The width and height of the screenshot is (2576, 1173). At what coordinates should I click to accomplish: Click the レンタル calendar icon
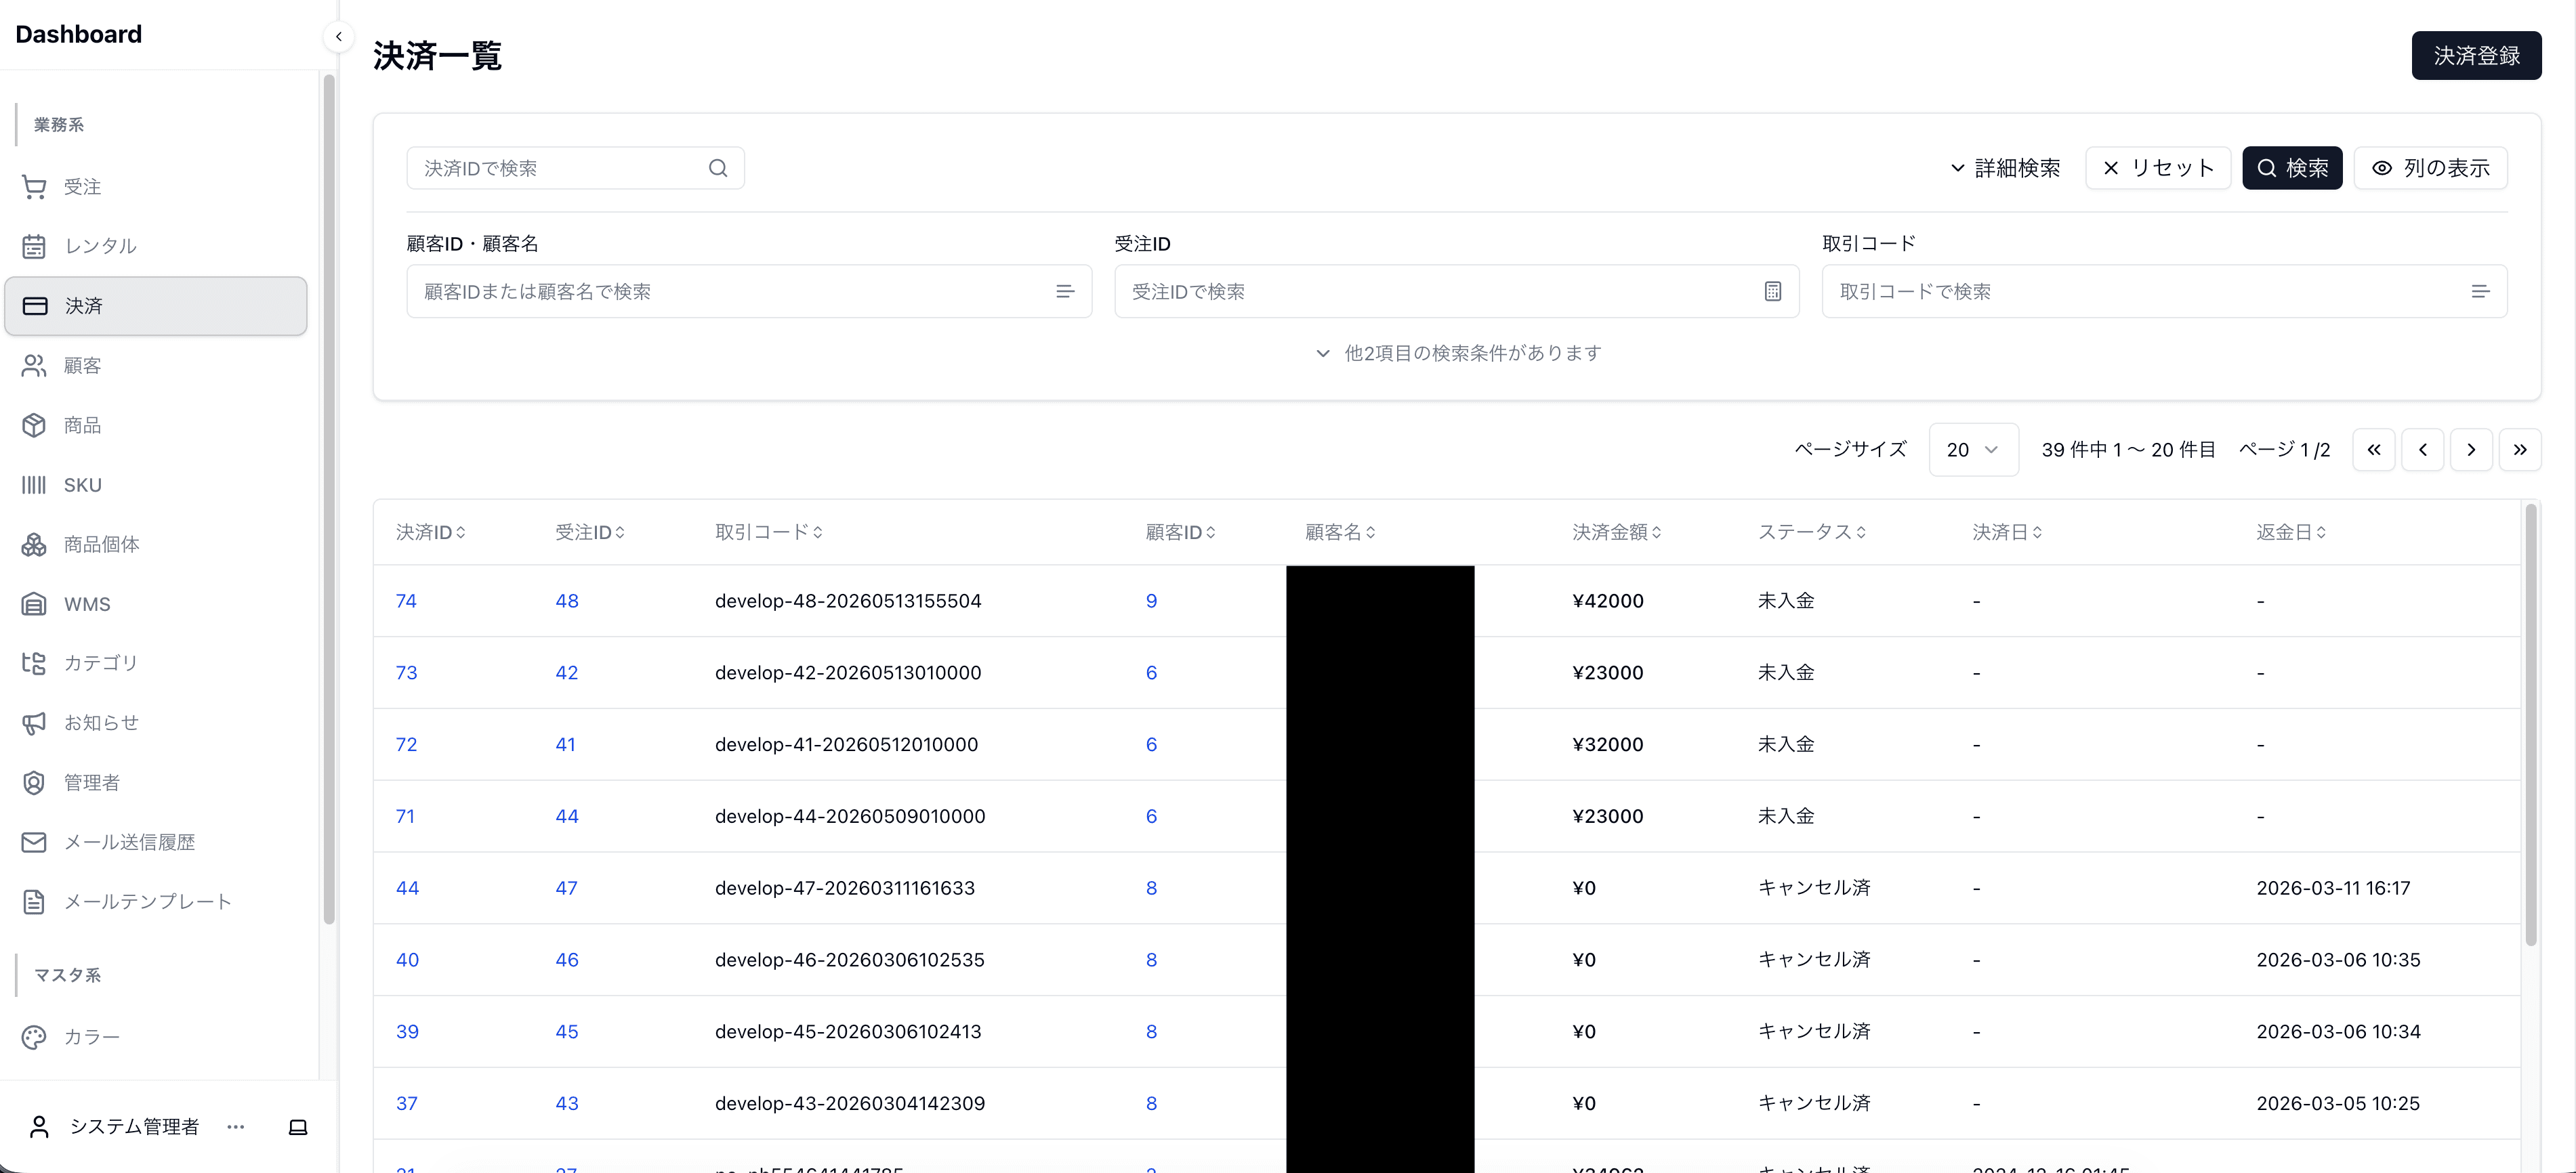[34, 246]
